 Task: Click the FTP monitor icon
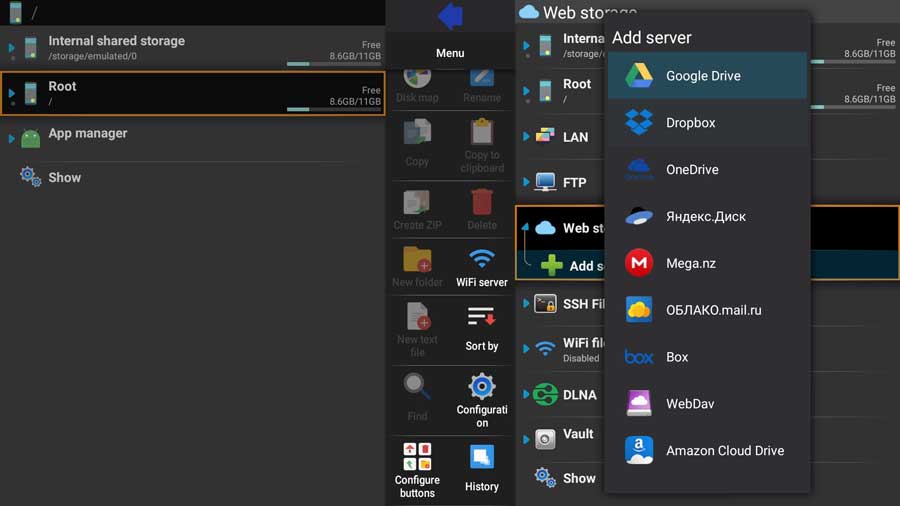[x=545, y=182]
